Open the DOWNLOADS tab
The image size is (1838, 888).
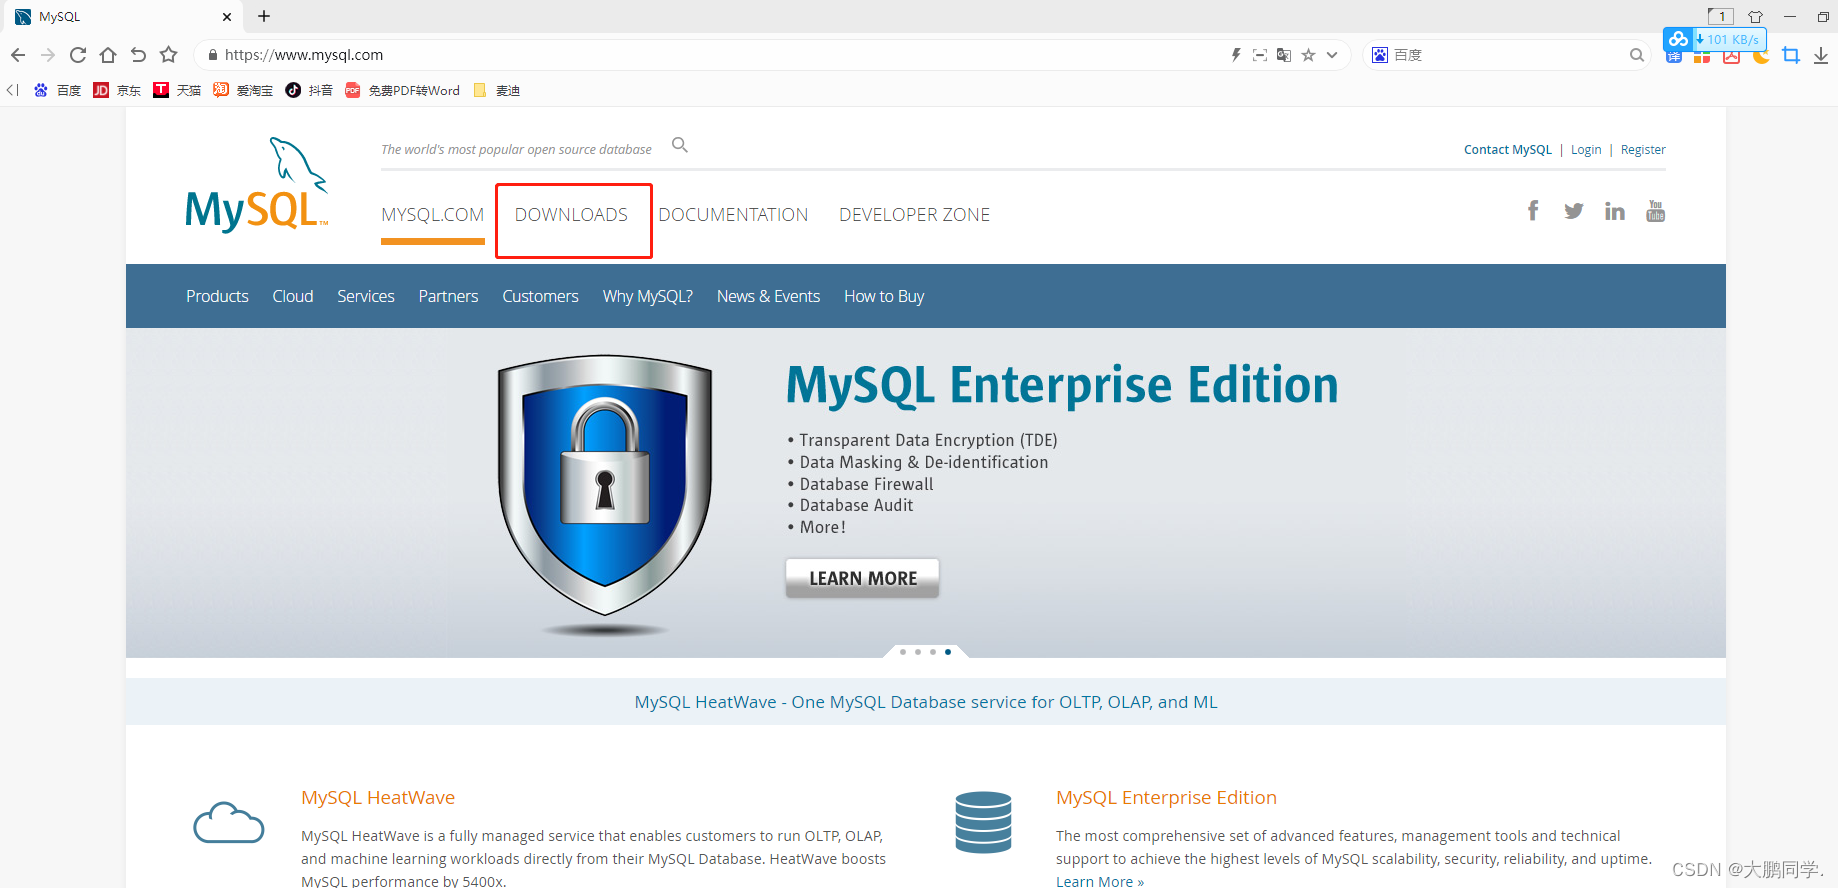pyautogui.click(x=571, y=215)
